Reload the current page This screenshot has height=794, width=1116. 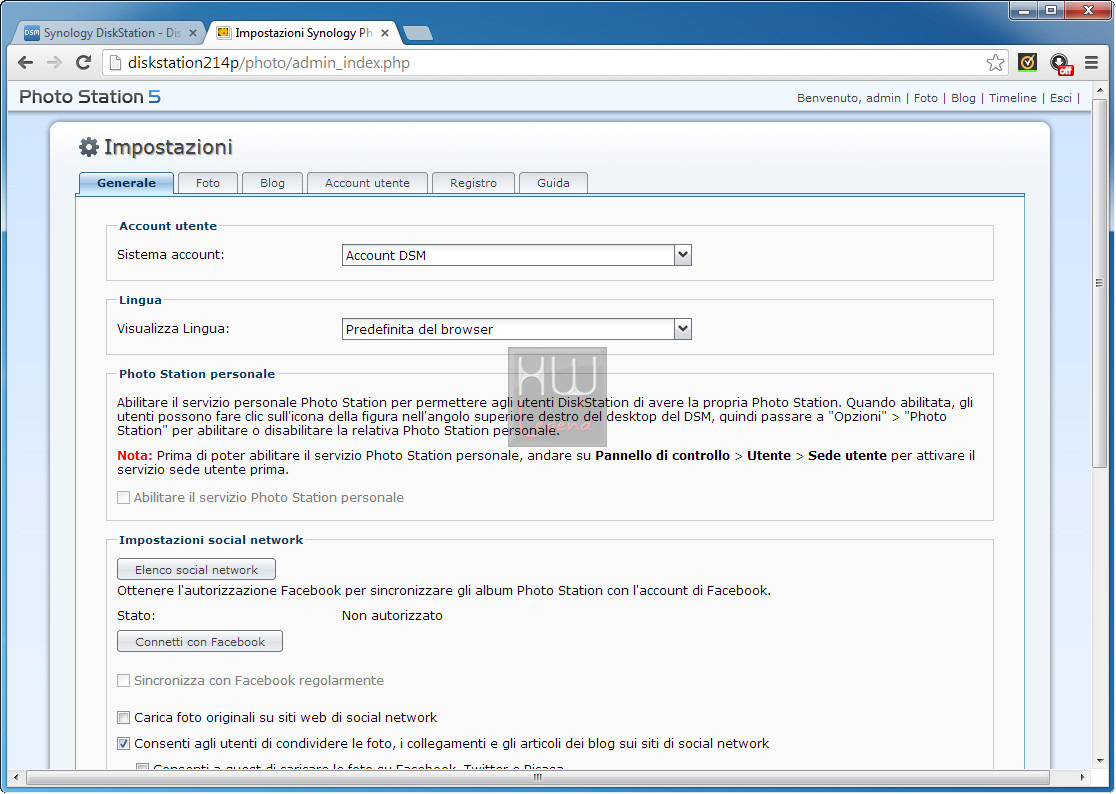(x=83, y=63)
